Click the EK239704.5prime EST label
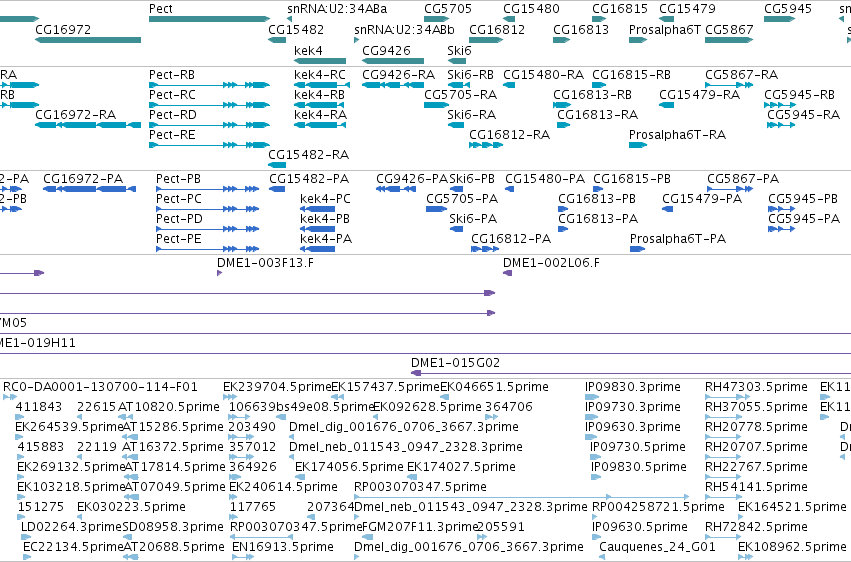Screen dimensions: 851x562 click(277, 387)
